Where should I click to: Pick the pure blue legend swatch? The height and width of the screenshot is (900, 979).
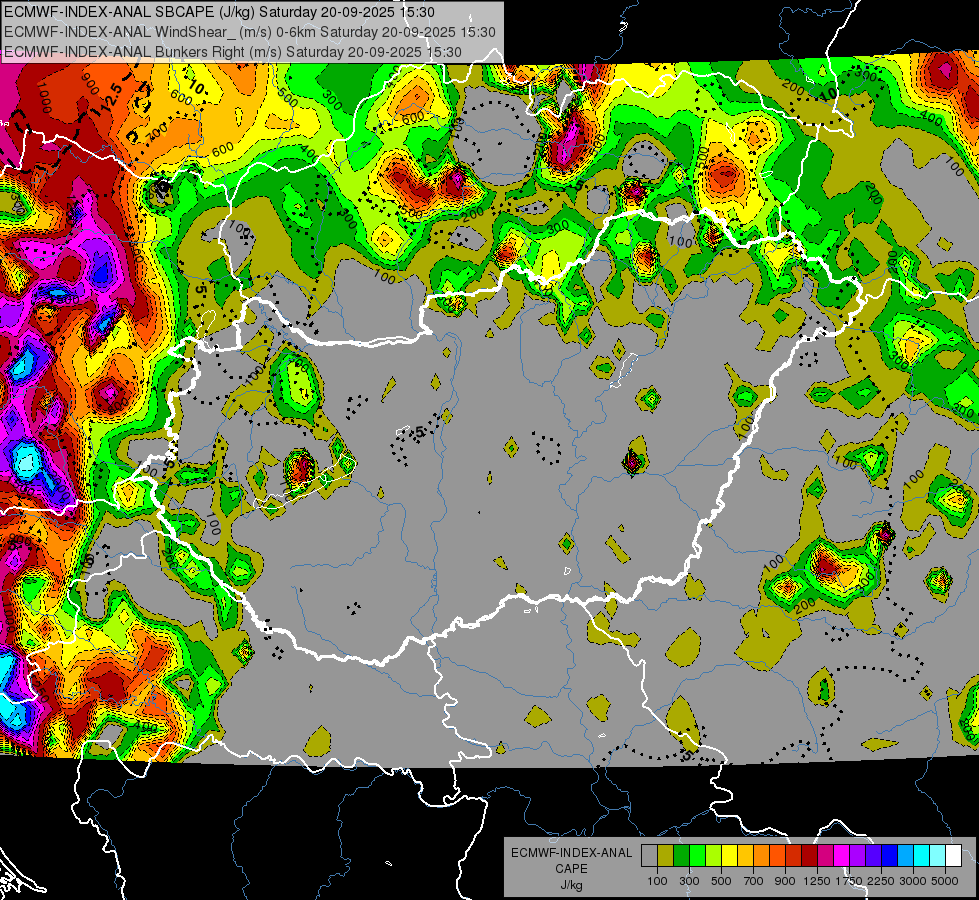pos(890,856)
